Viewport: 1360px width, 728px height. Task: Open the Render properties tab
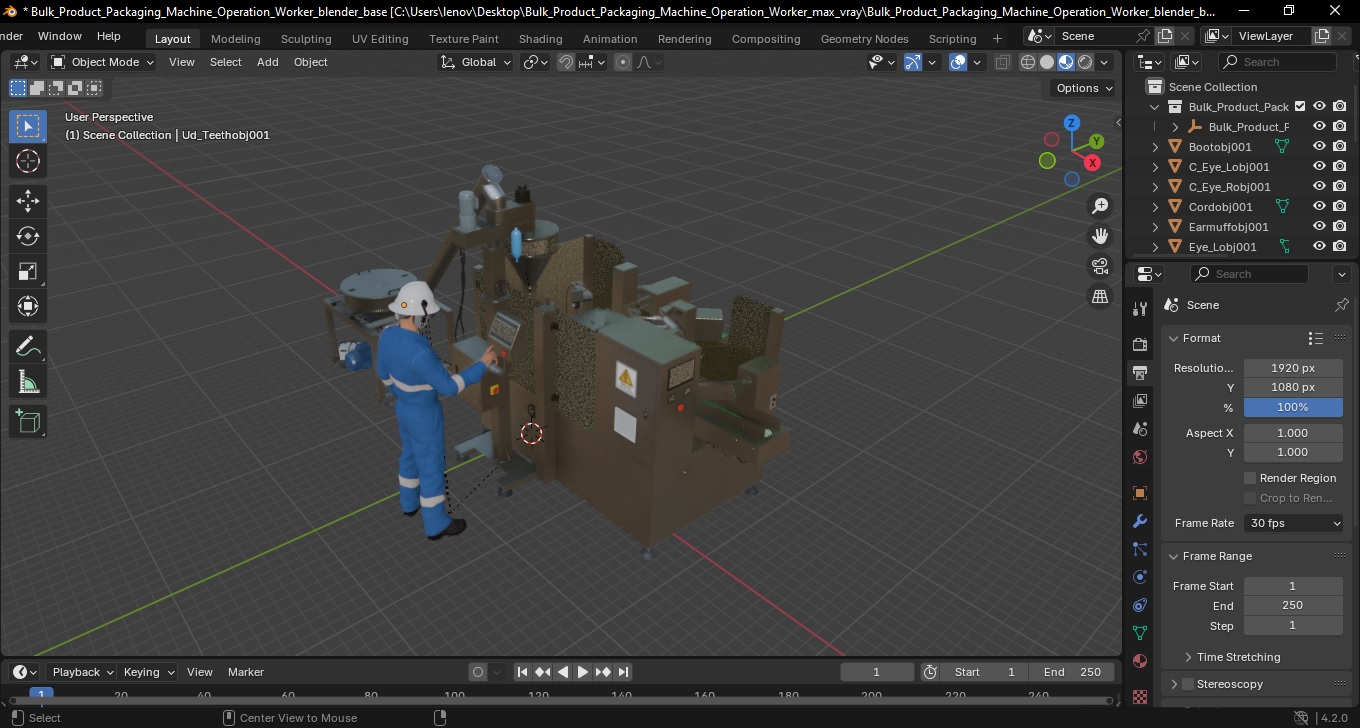[1140, 344]
